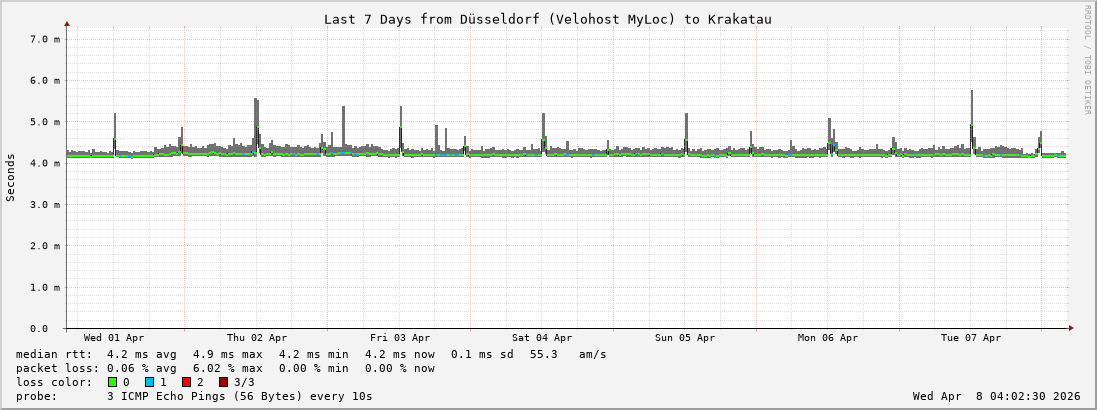Select the Mon 06 Apr date label
The image size is (1097, 410).
coord(828,338)
